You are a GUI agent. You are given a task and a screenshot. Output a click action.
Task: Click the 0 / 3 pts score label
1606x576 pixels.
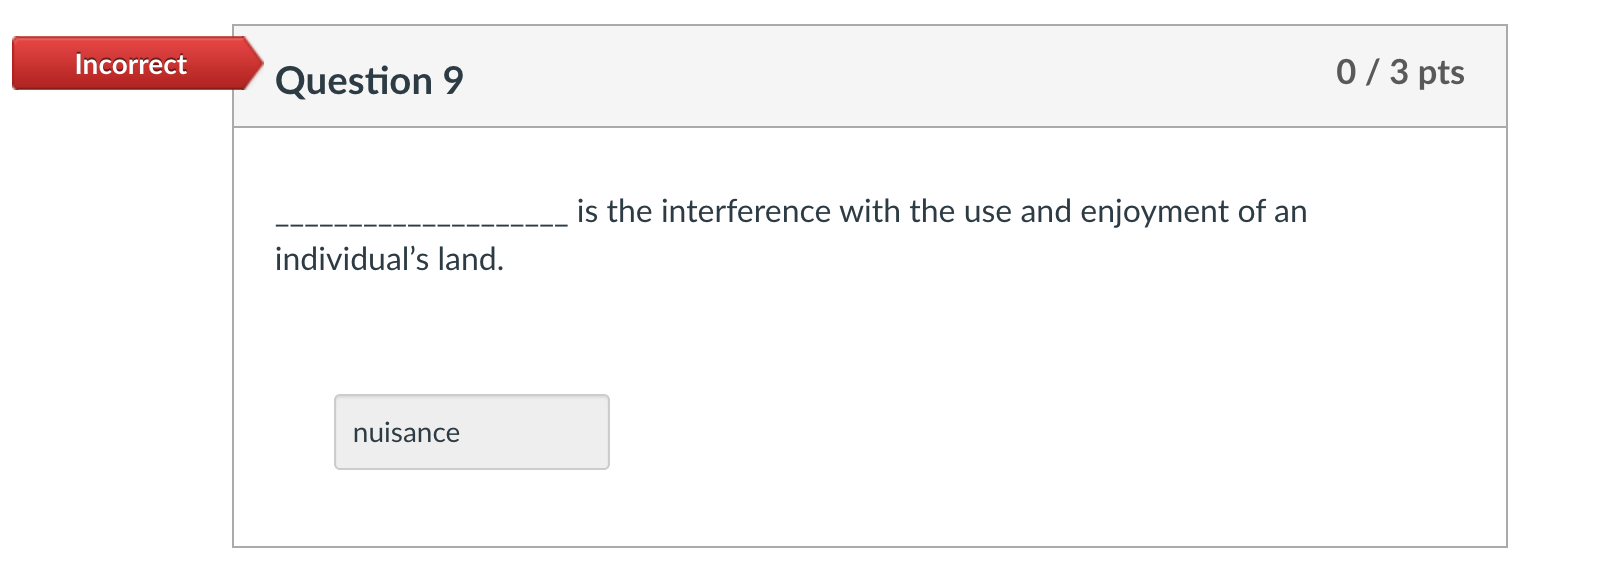(1400, 73)
